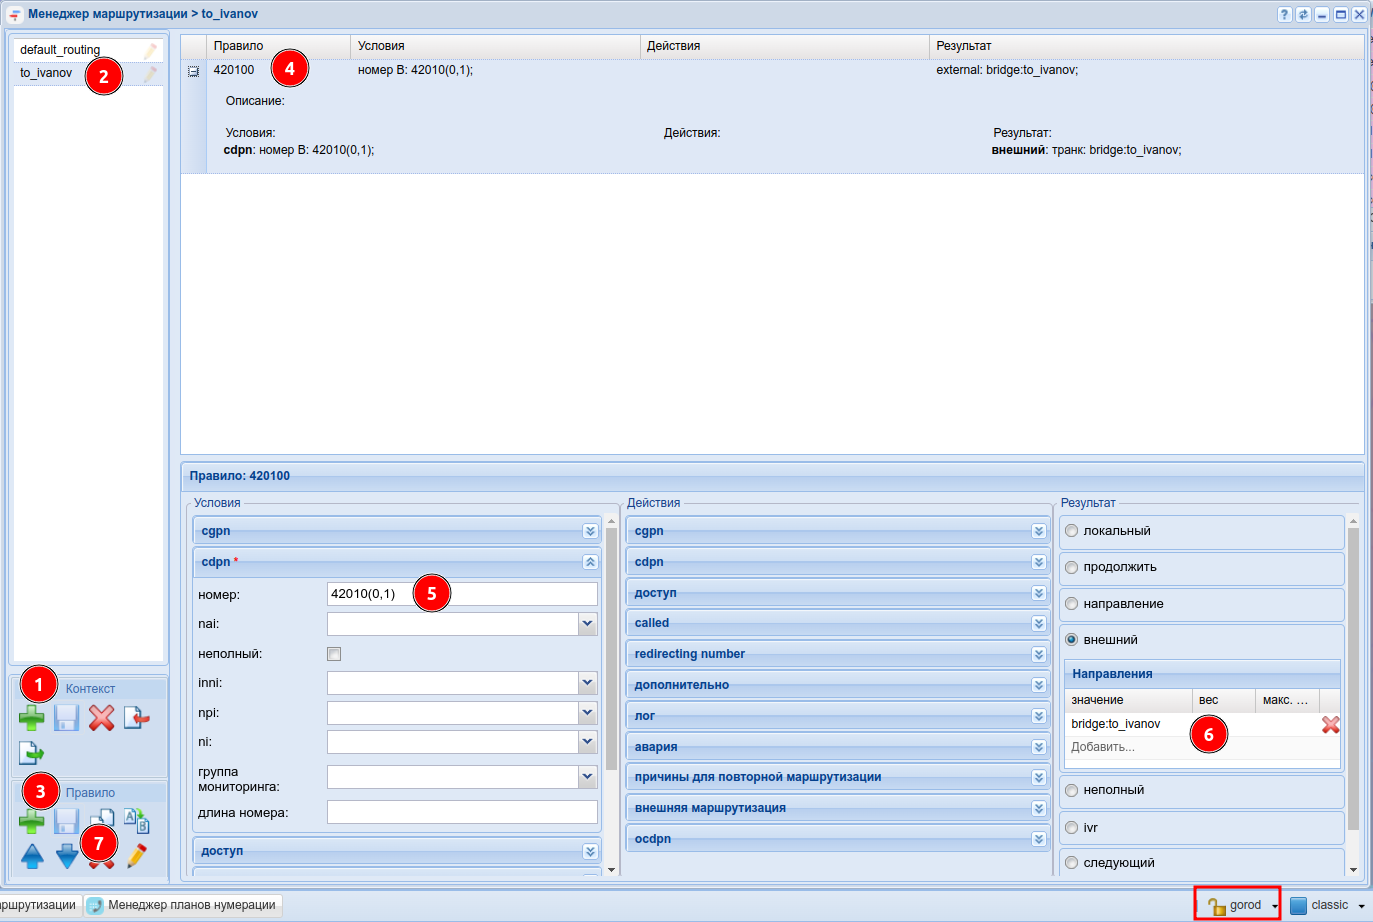The height and width of the screenshot is (922, 1373).
Task: Select default_routing context in the list
Action: click(x=60, y=50)
